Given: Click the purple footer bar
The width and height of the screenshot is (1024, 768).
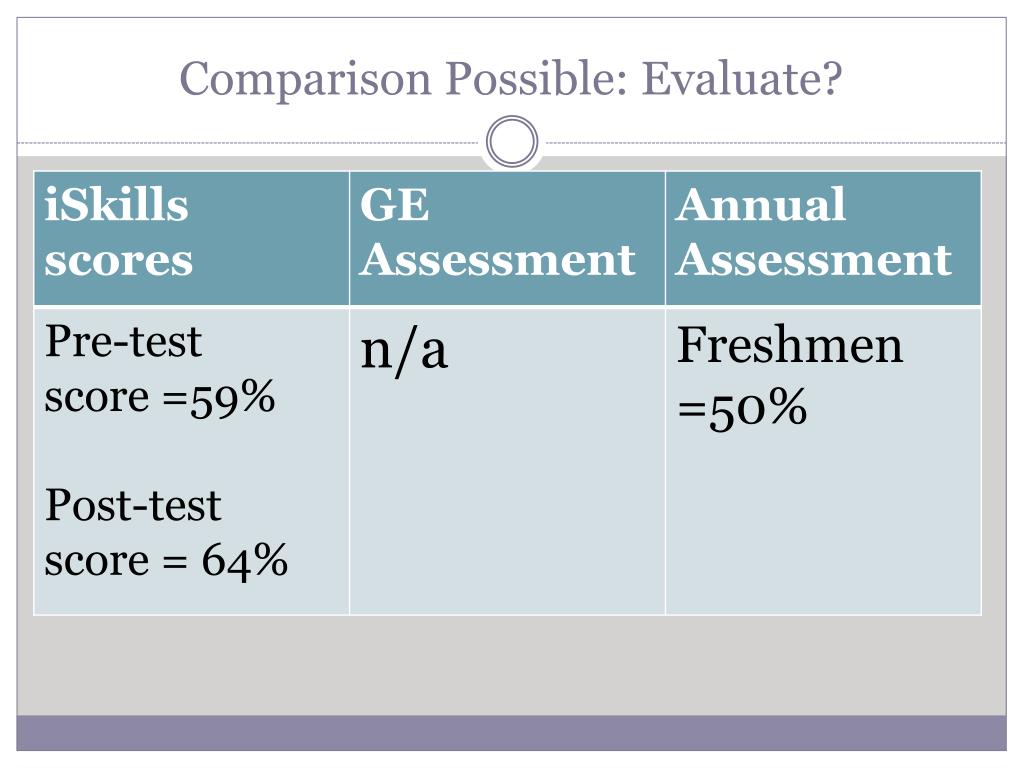Looking at the screenshot, I should tap(511, 733).
